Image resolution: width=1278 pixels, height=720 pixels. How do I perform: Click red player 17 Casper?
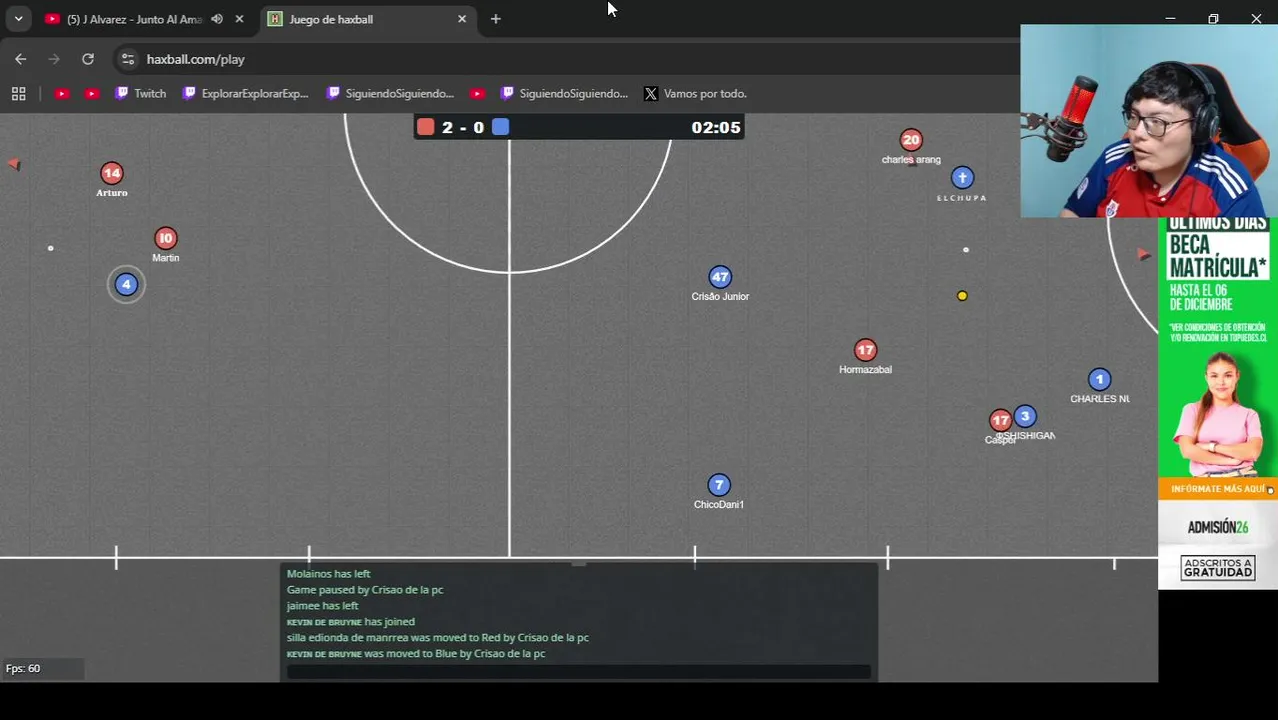pyautogui.click(x=1000, y=421)
